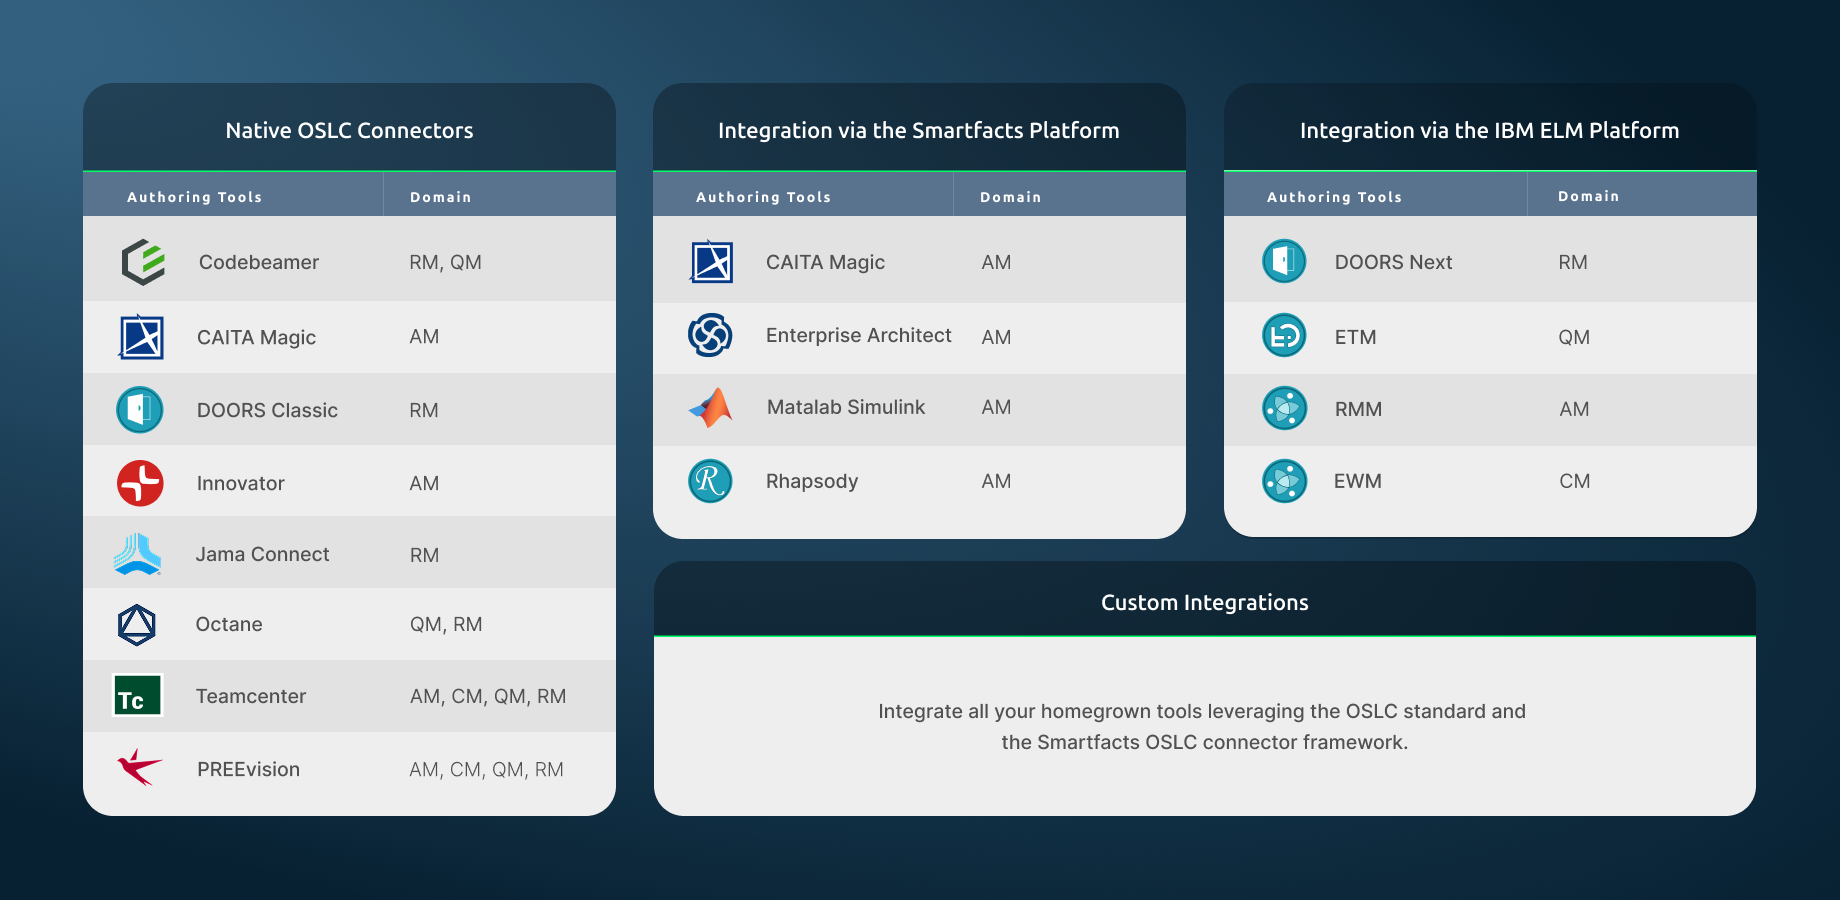Click the RM, QM domain for Codebeamer

(445, 262)
